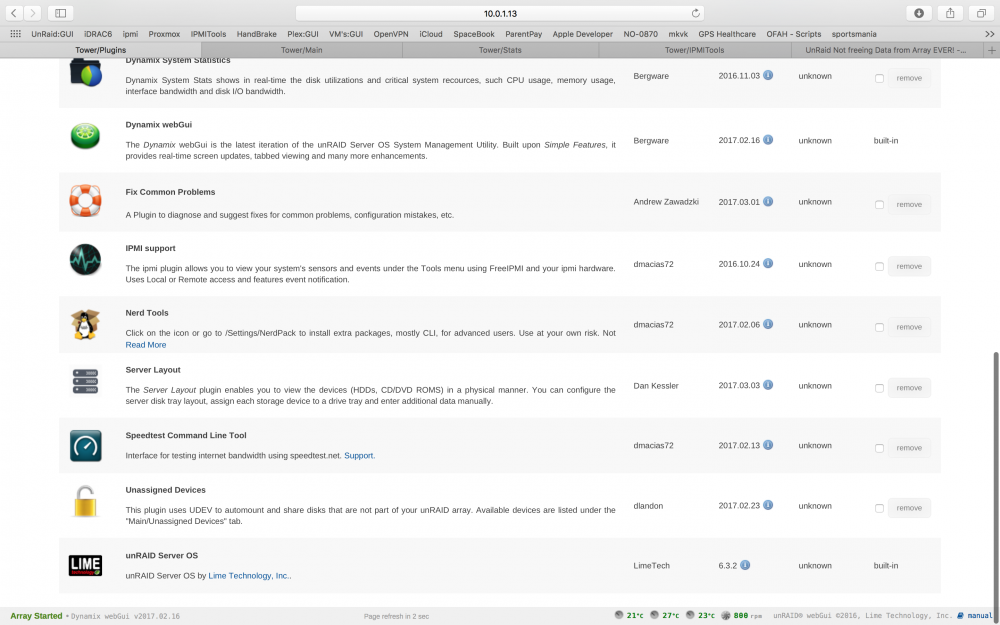Open a new tab with plus button
This screenshot has width=1000, height=625.
click(x=992, y=50)
